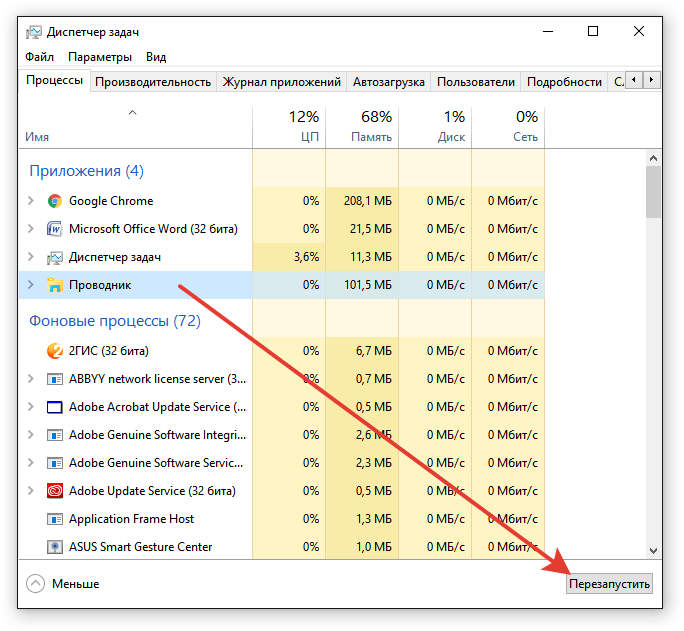
Task: Click the Меньше label to show fewer details
Action: [75, 584]
